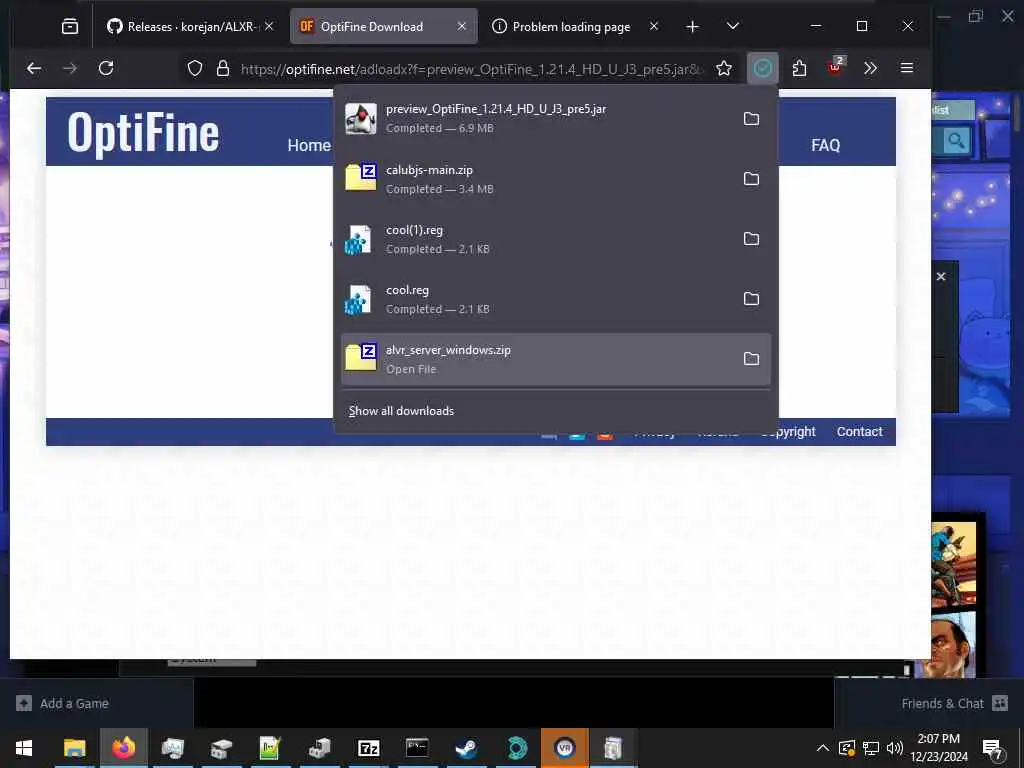Click the padlock site security icon
This screenshot has width=1024, height=768.
pos(223,69)
